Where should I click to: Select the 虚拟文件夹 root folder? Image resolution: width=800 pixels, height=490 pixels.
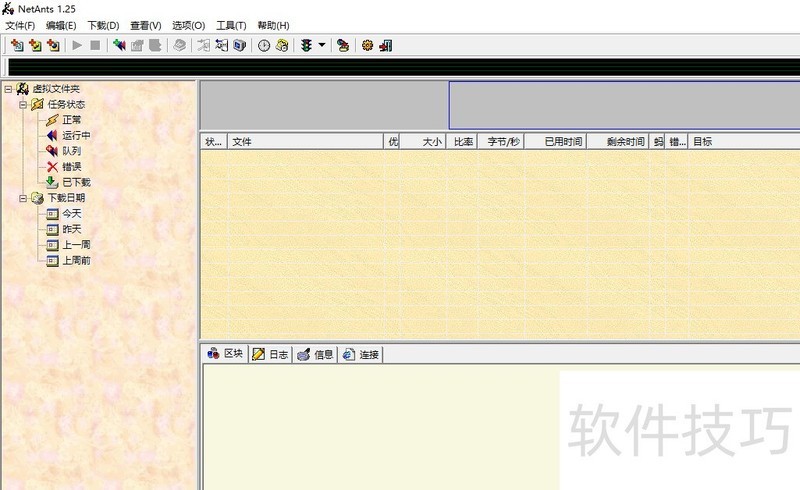pyautogui.click(x=56, y=89)
